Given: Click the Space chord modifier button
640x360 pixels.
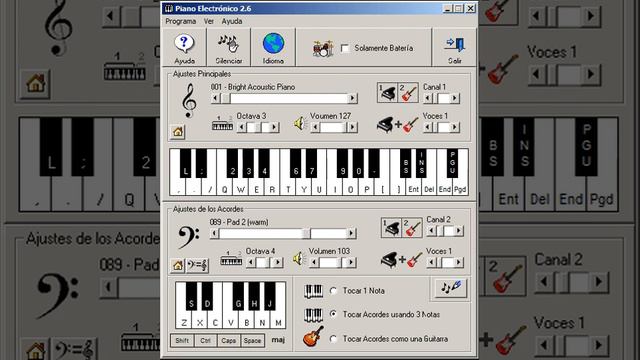Looking at the screenshot, I should click(252, 340).
